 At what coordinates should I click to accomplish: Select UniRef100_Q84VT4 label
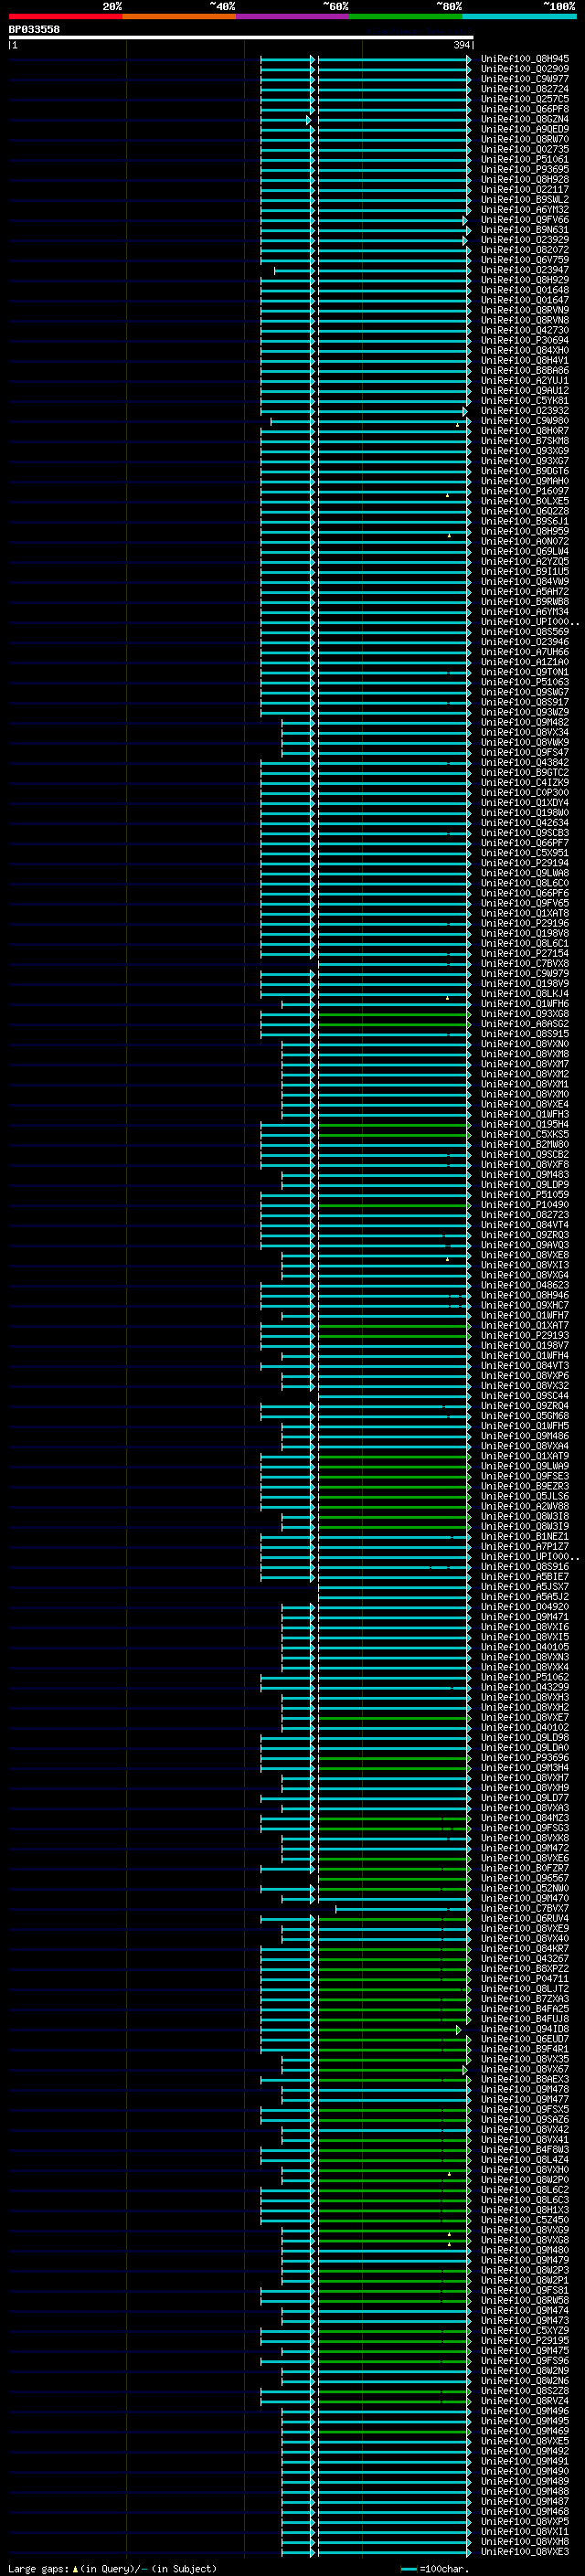point(525,1225)
